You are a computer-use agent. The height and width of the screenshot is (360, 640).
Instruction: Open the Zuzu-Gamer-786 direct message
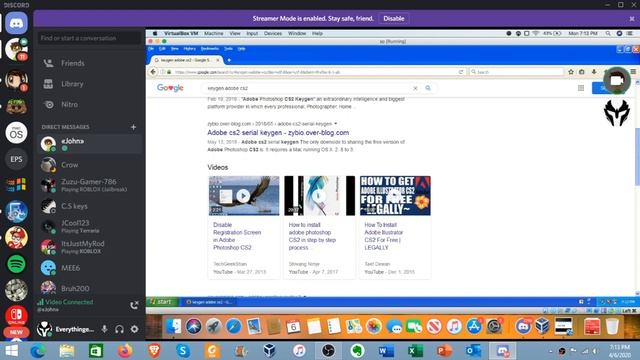pos(90,185)
